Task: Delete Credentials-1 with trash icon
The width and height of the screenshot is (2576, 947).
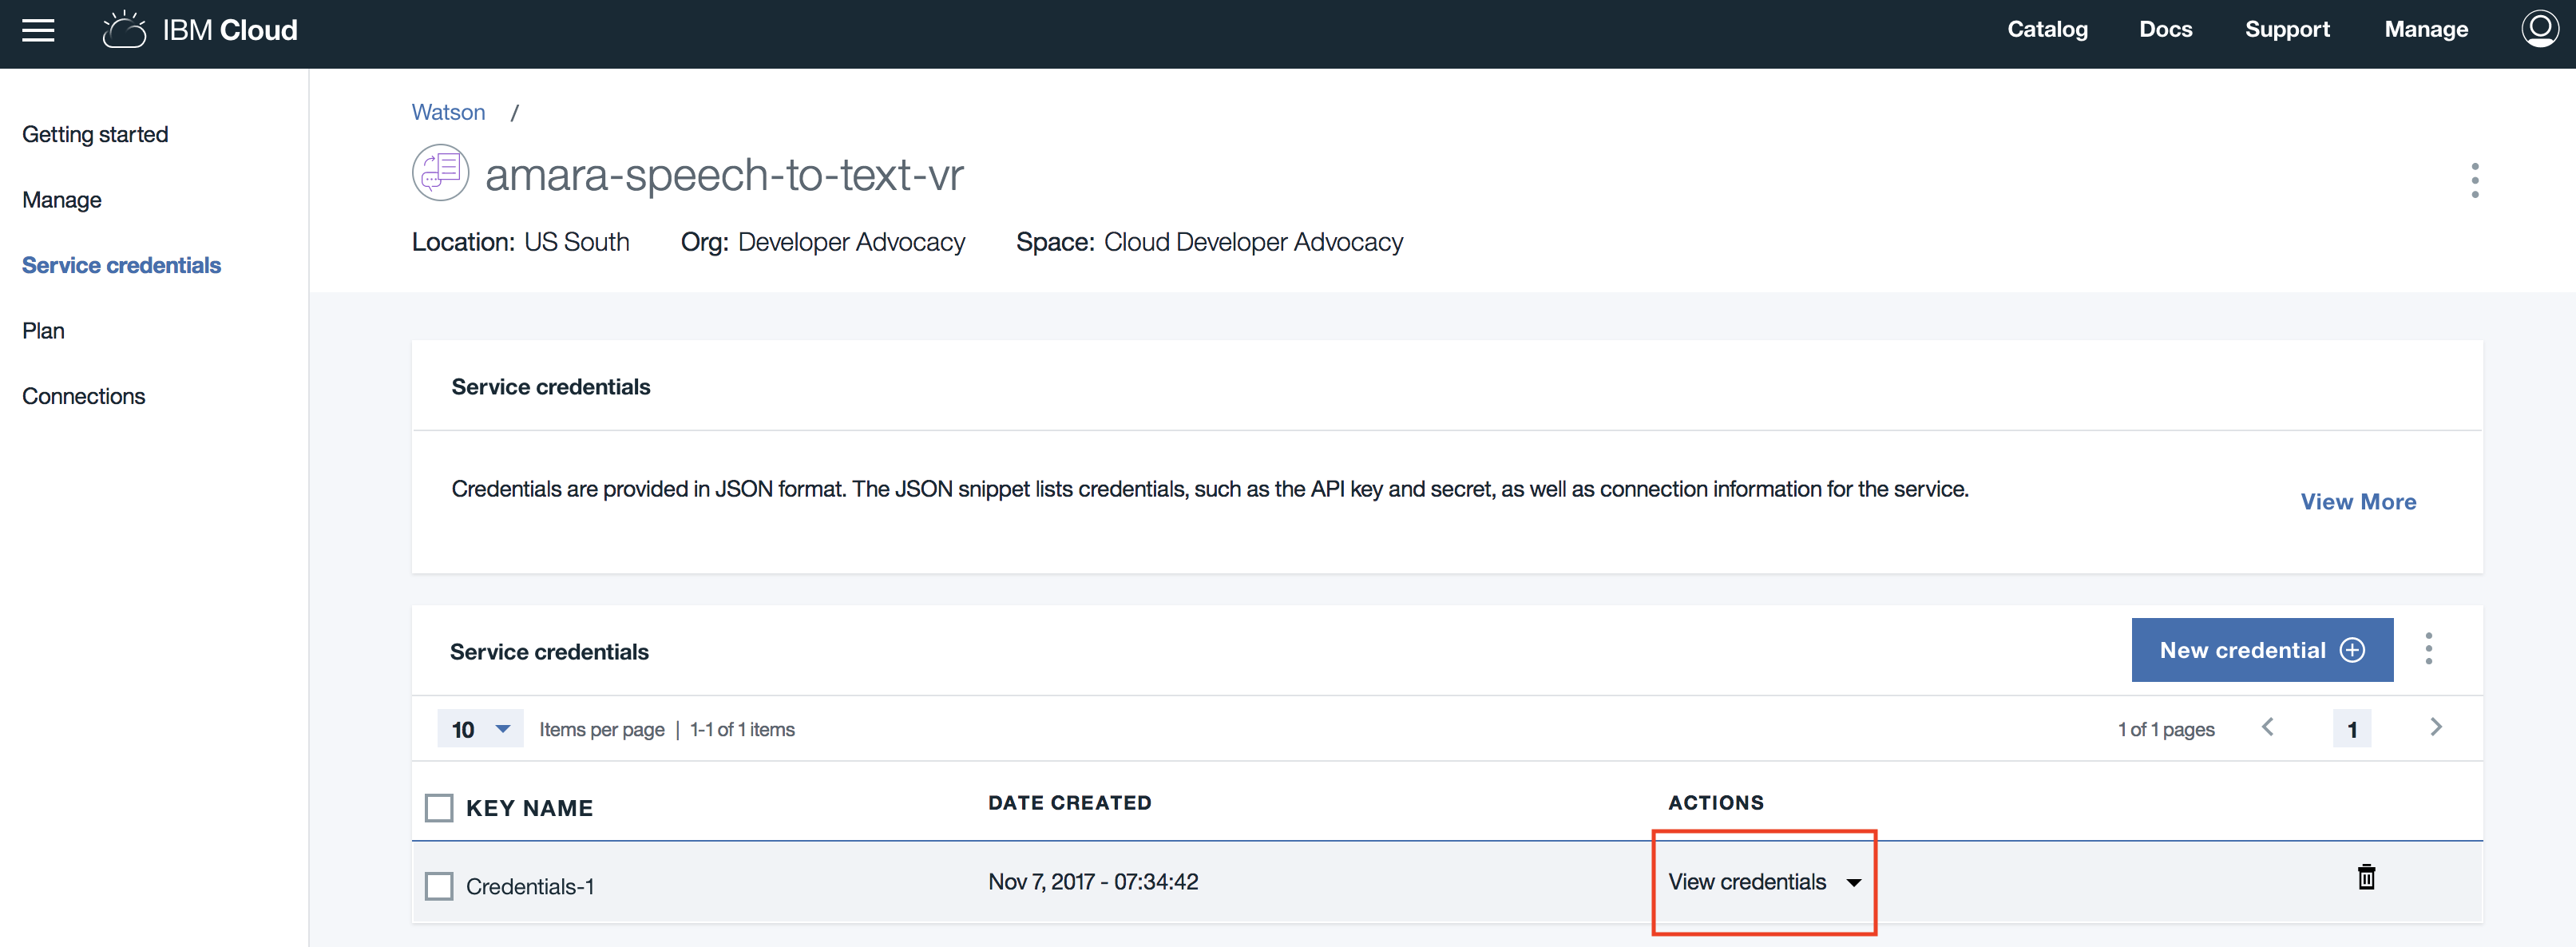Action: tap(2366, 877)
